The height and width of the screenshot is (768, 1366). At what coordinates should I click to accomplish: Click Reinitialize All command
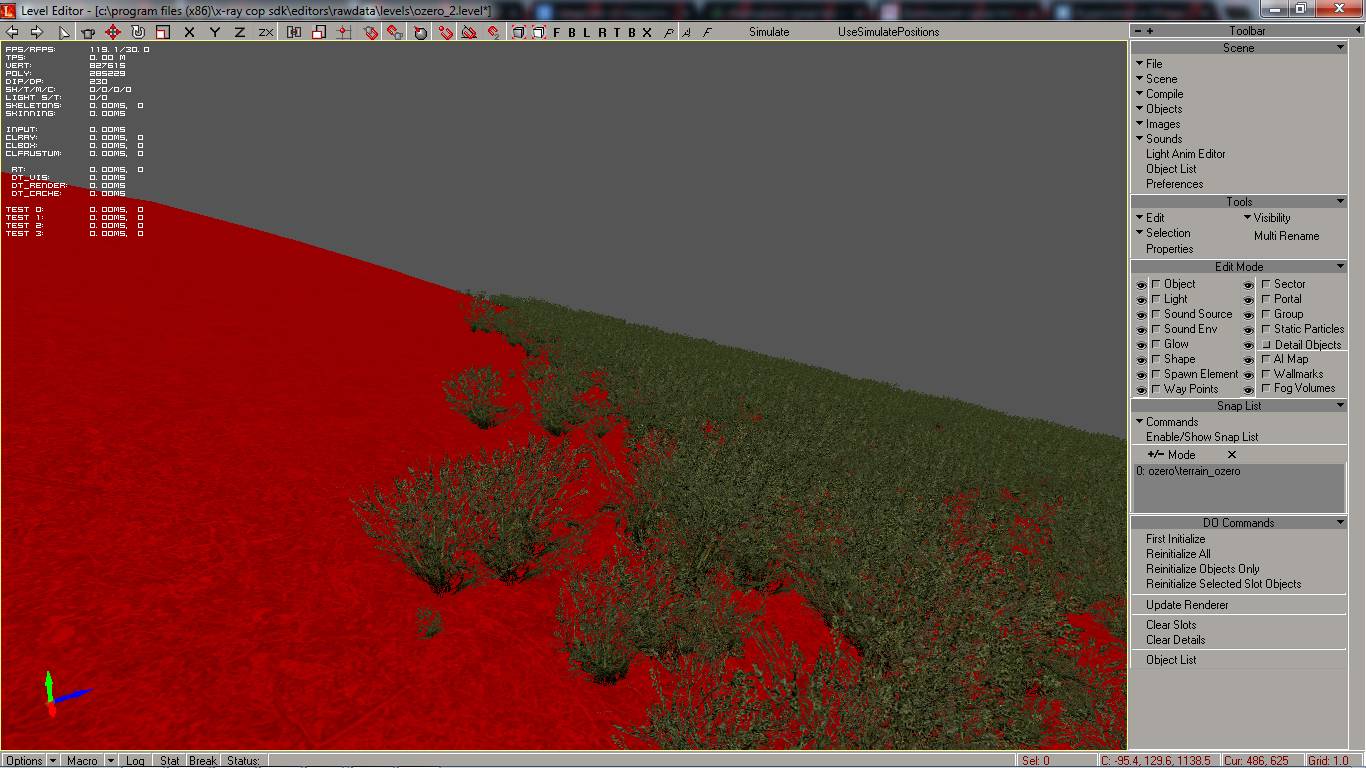1178,554
